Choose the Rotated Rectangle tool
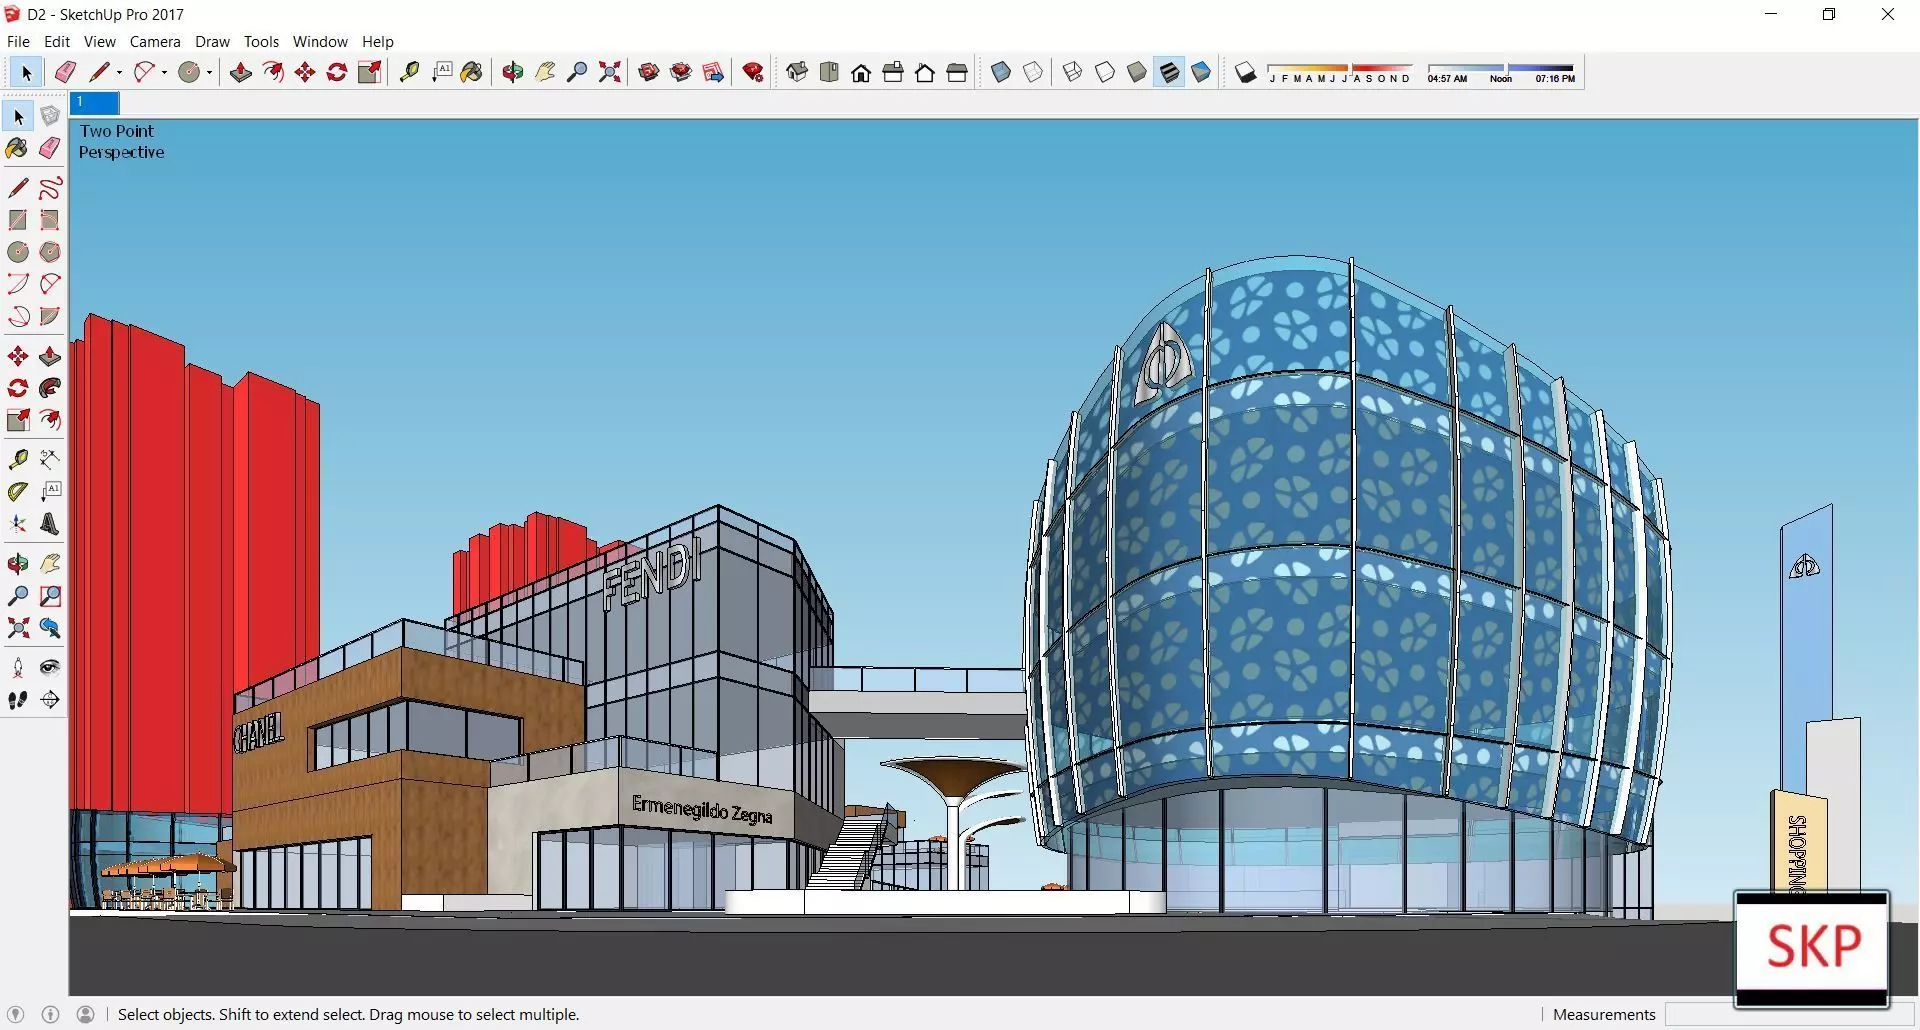This screenshot has height=1030, width=1920. [x=50, y=220]
